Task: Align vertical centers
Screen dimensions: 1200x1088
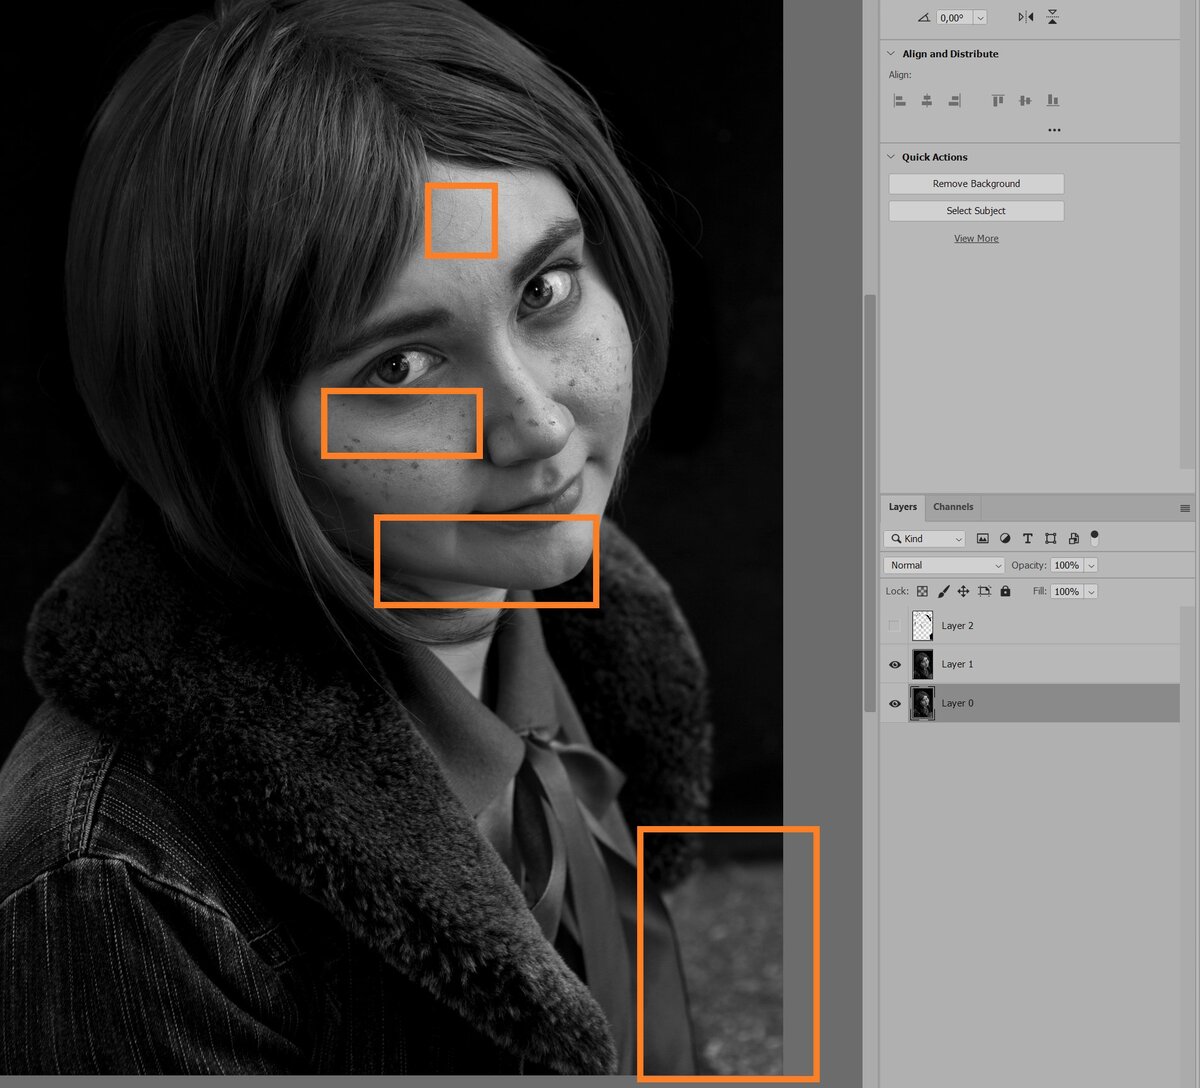Action: (x=1025, y=100)
